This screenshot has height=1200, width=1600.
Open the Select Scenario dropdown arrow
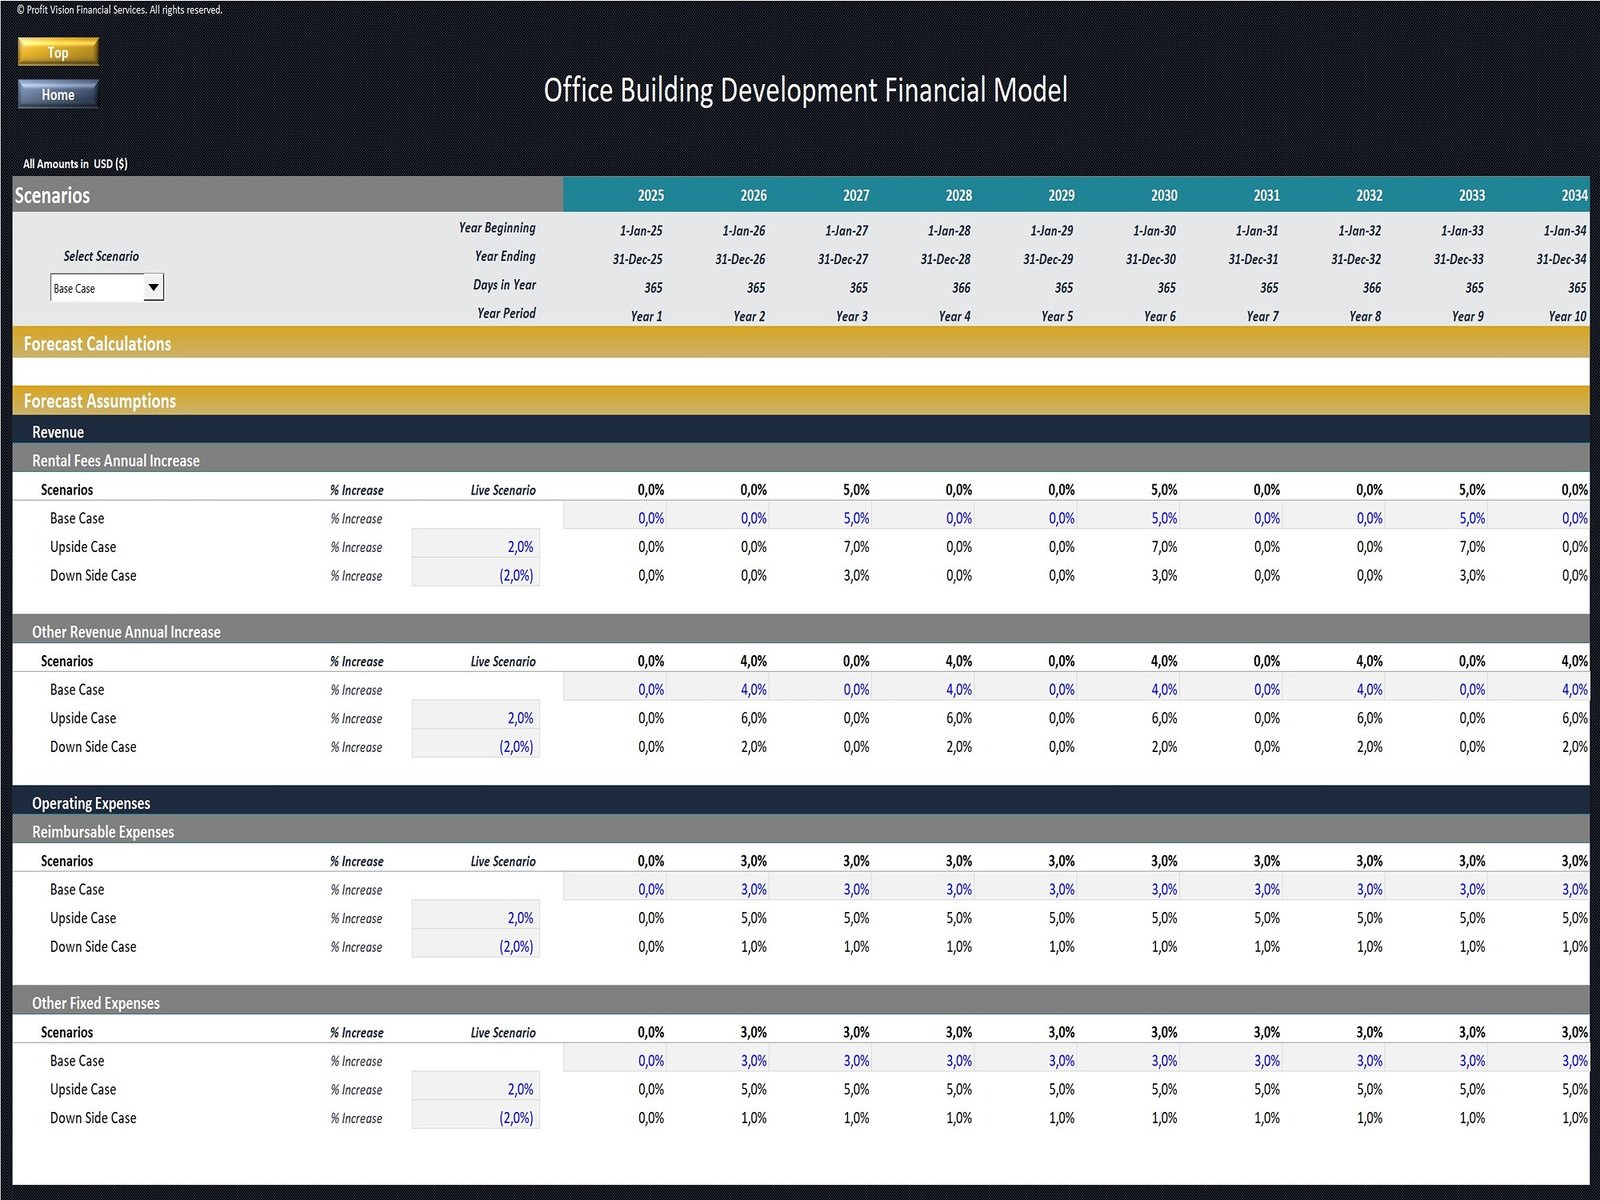coord(153,288)
